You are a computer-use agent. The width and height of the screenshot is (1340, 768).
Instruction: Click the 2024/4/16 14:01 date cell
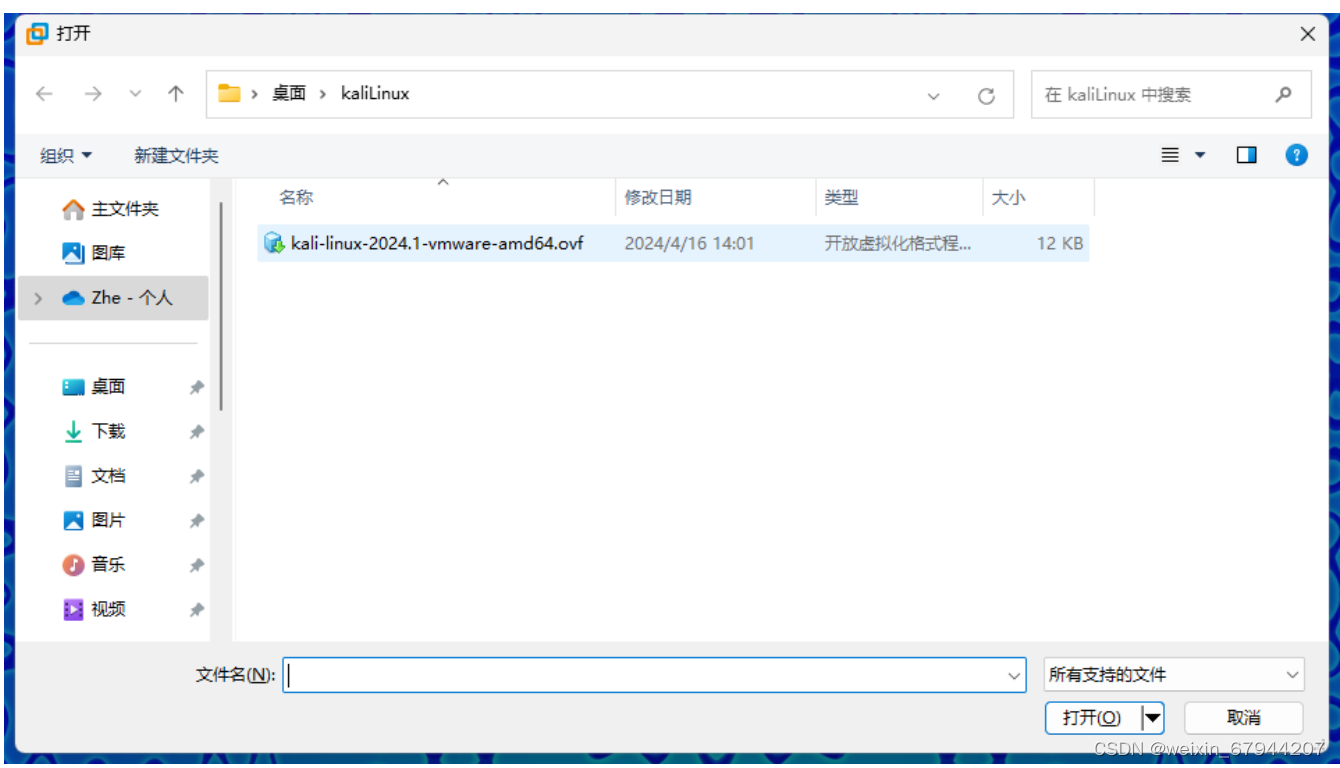click(689, 243)
